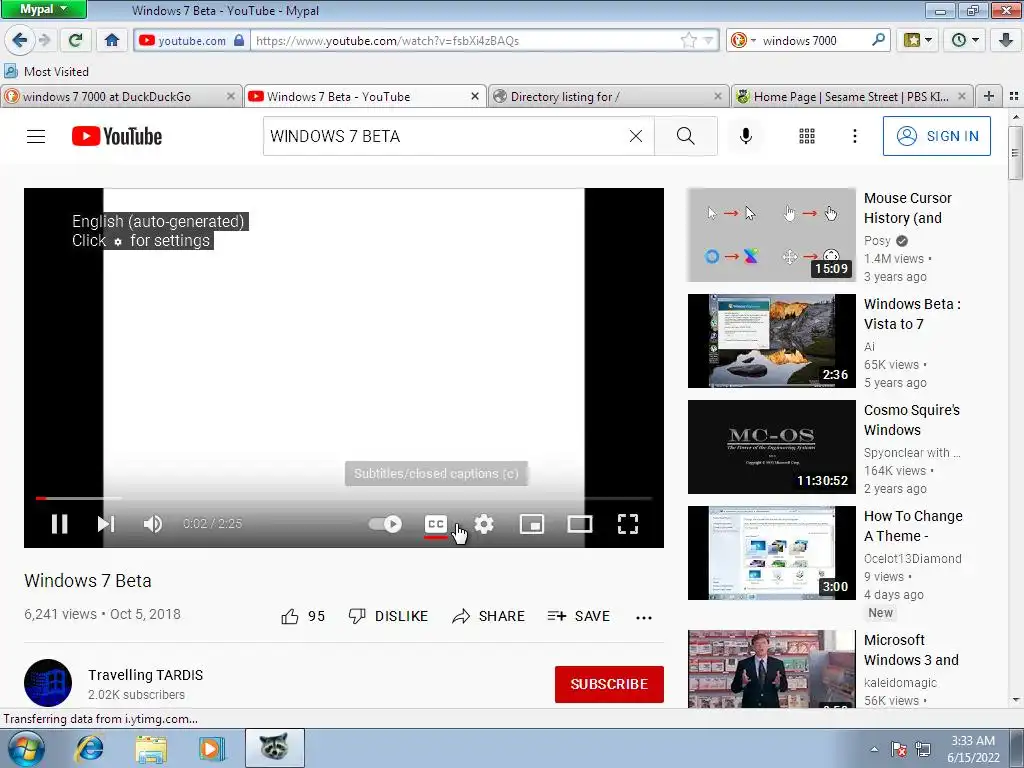Toggle theater mode
The height and width of the screenshot is (768, 1024).
[579, 524]
